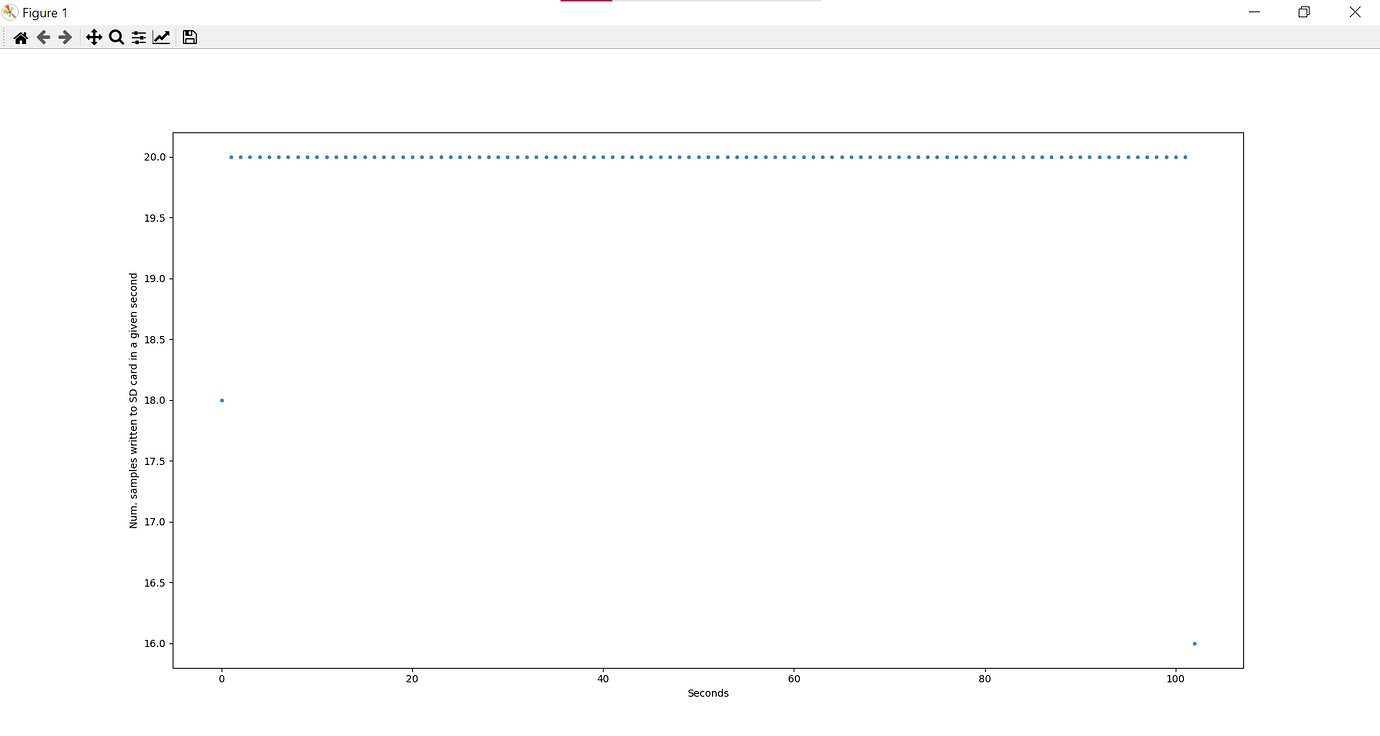
Task: Click the Seconds label under the x-axis
Action: point(708,692)
